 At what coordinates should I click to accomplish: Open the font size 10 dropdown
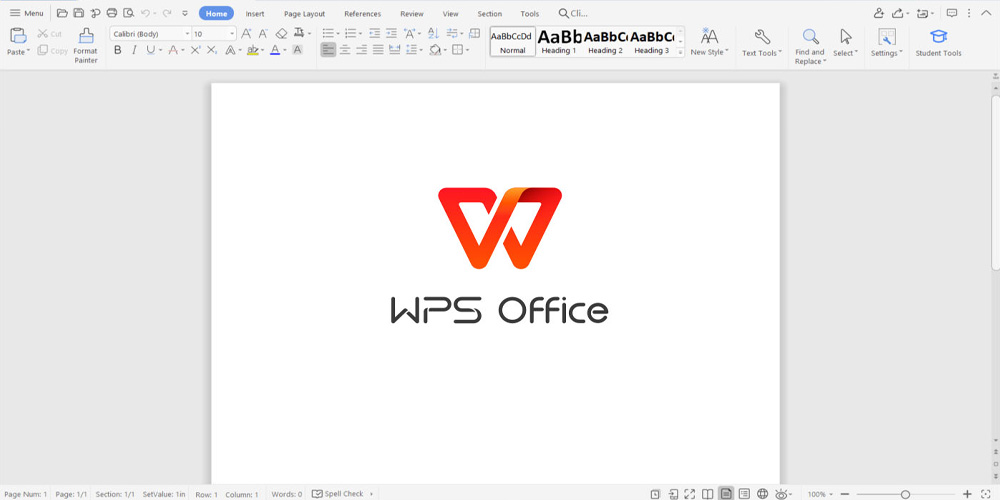point(232,34)
